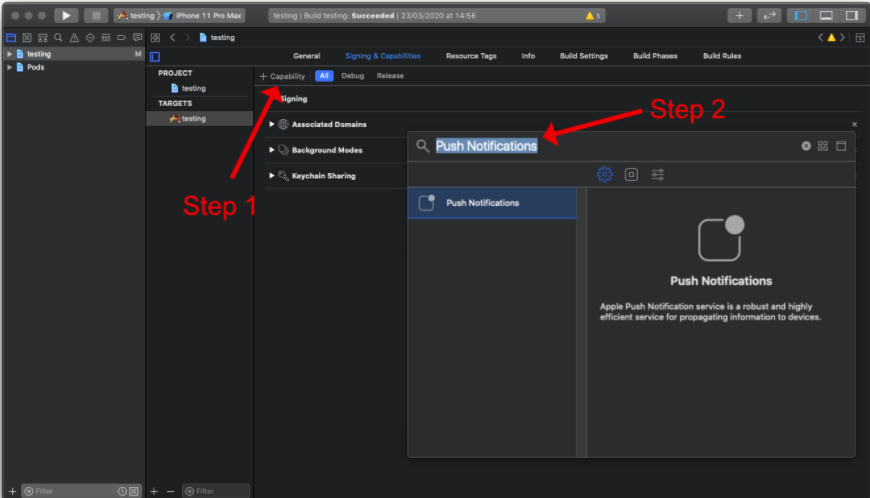870x498 pixels.
Task: Add a new target plus button
Action: tap(154, 491)
